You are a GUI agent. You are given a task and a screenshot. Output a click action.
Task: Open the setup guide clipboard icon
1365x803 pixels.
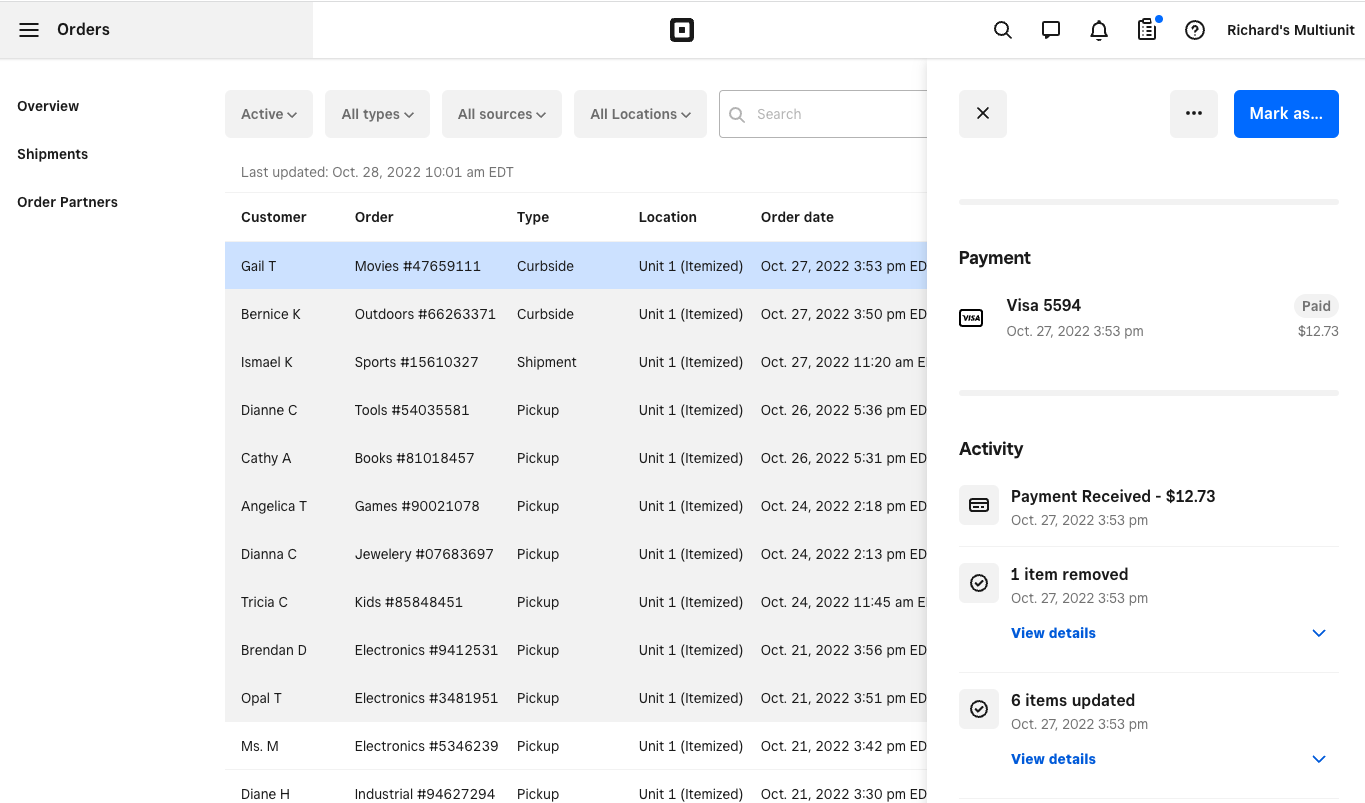[x=1146, y=30]
